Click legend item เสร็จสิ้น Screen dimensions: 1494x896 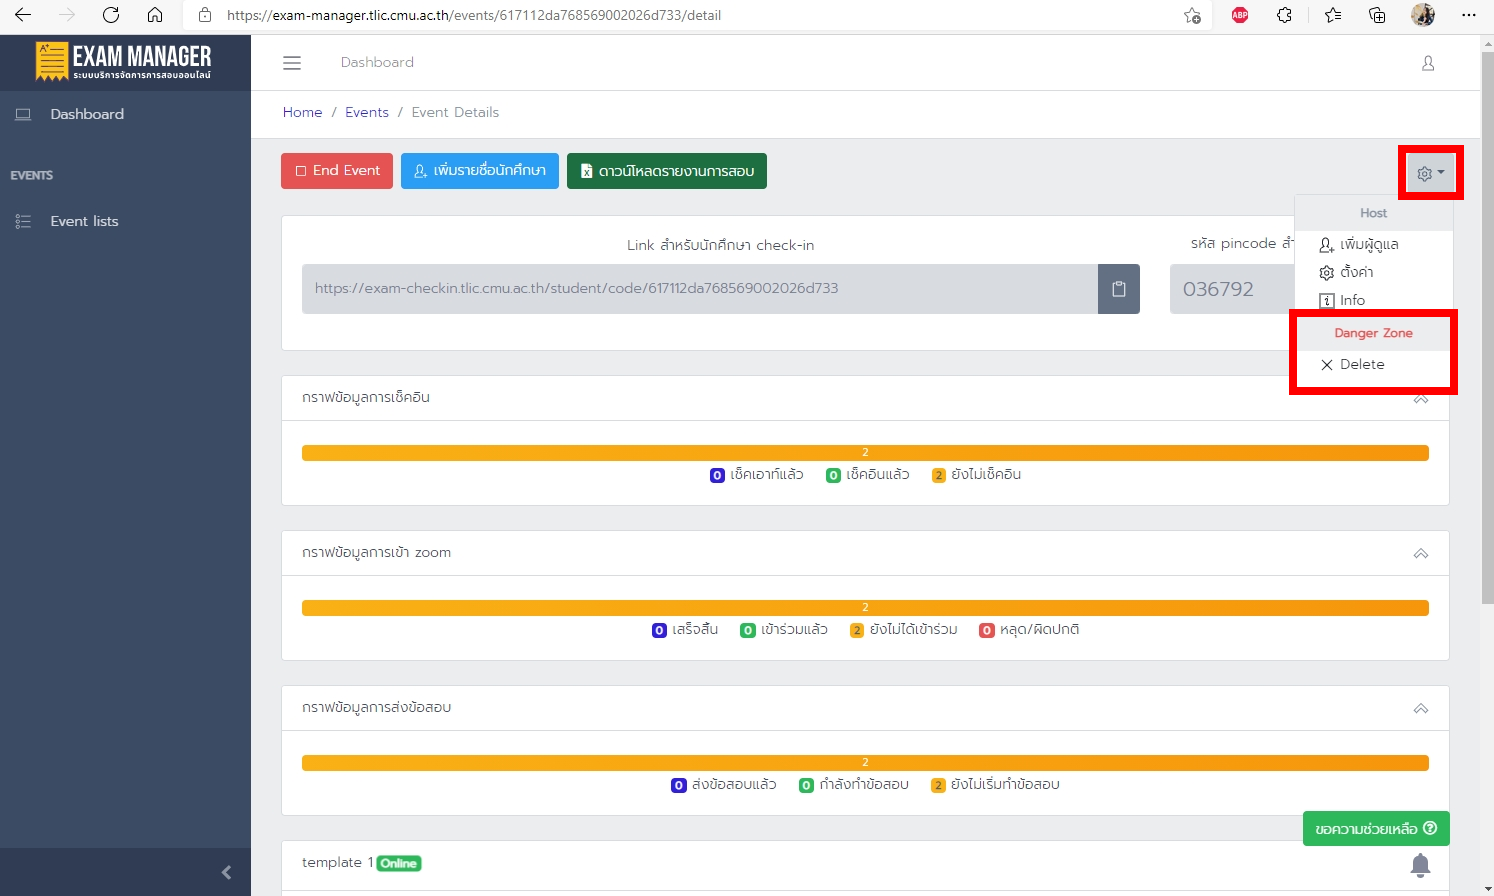[685, 630]
